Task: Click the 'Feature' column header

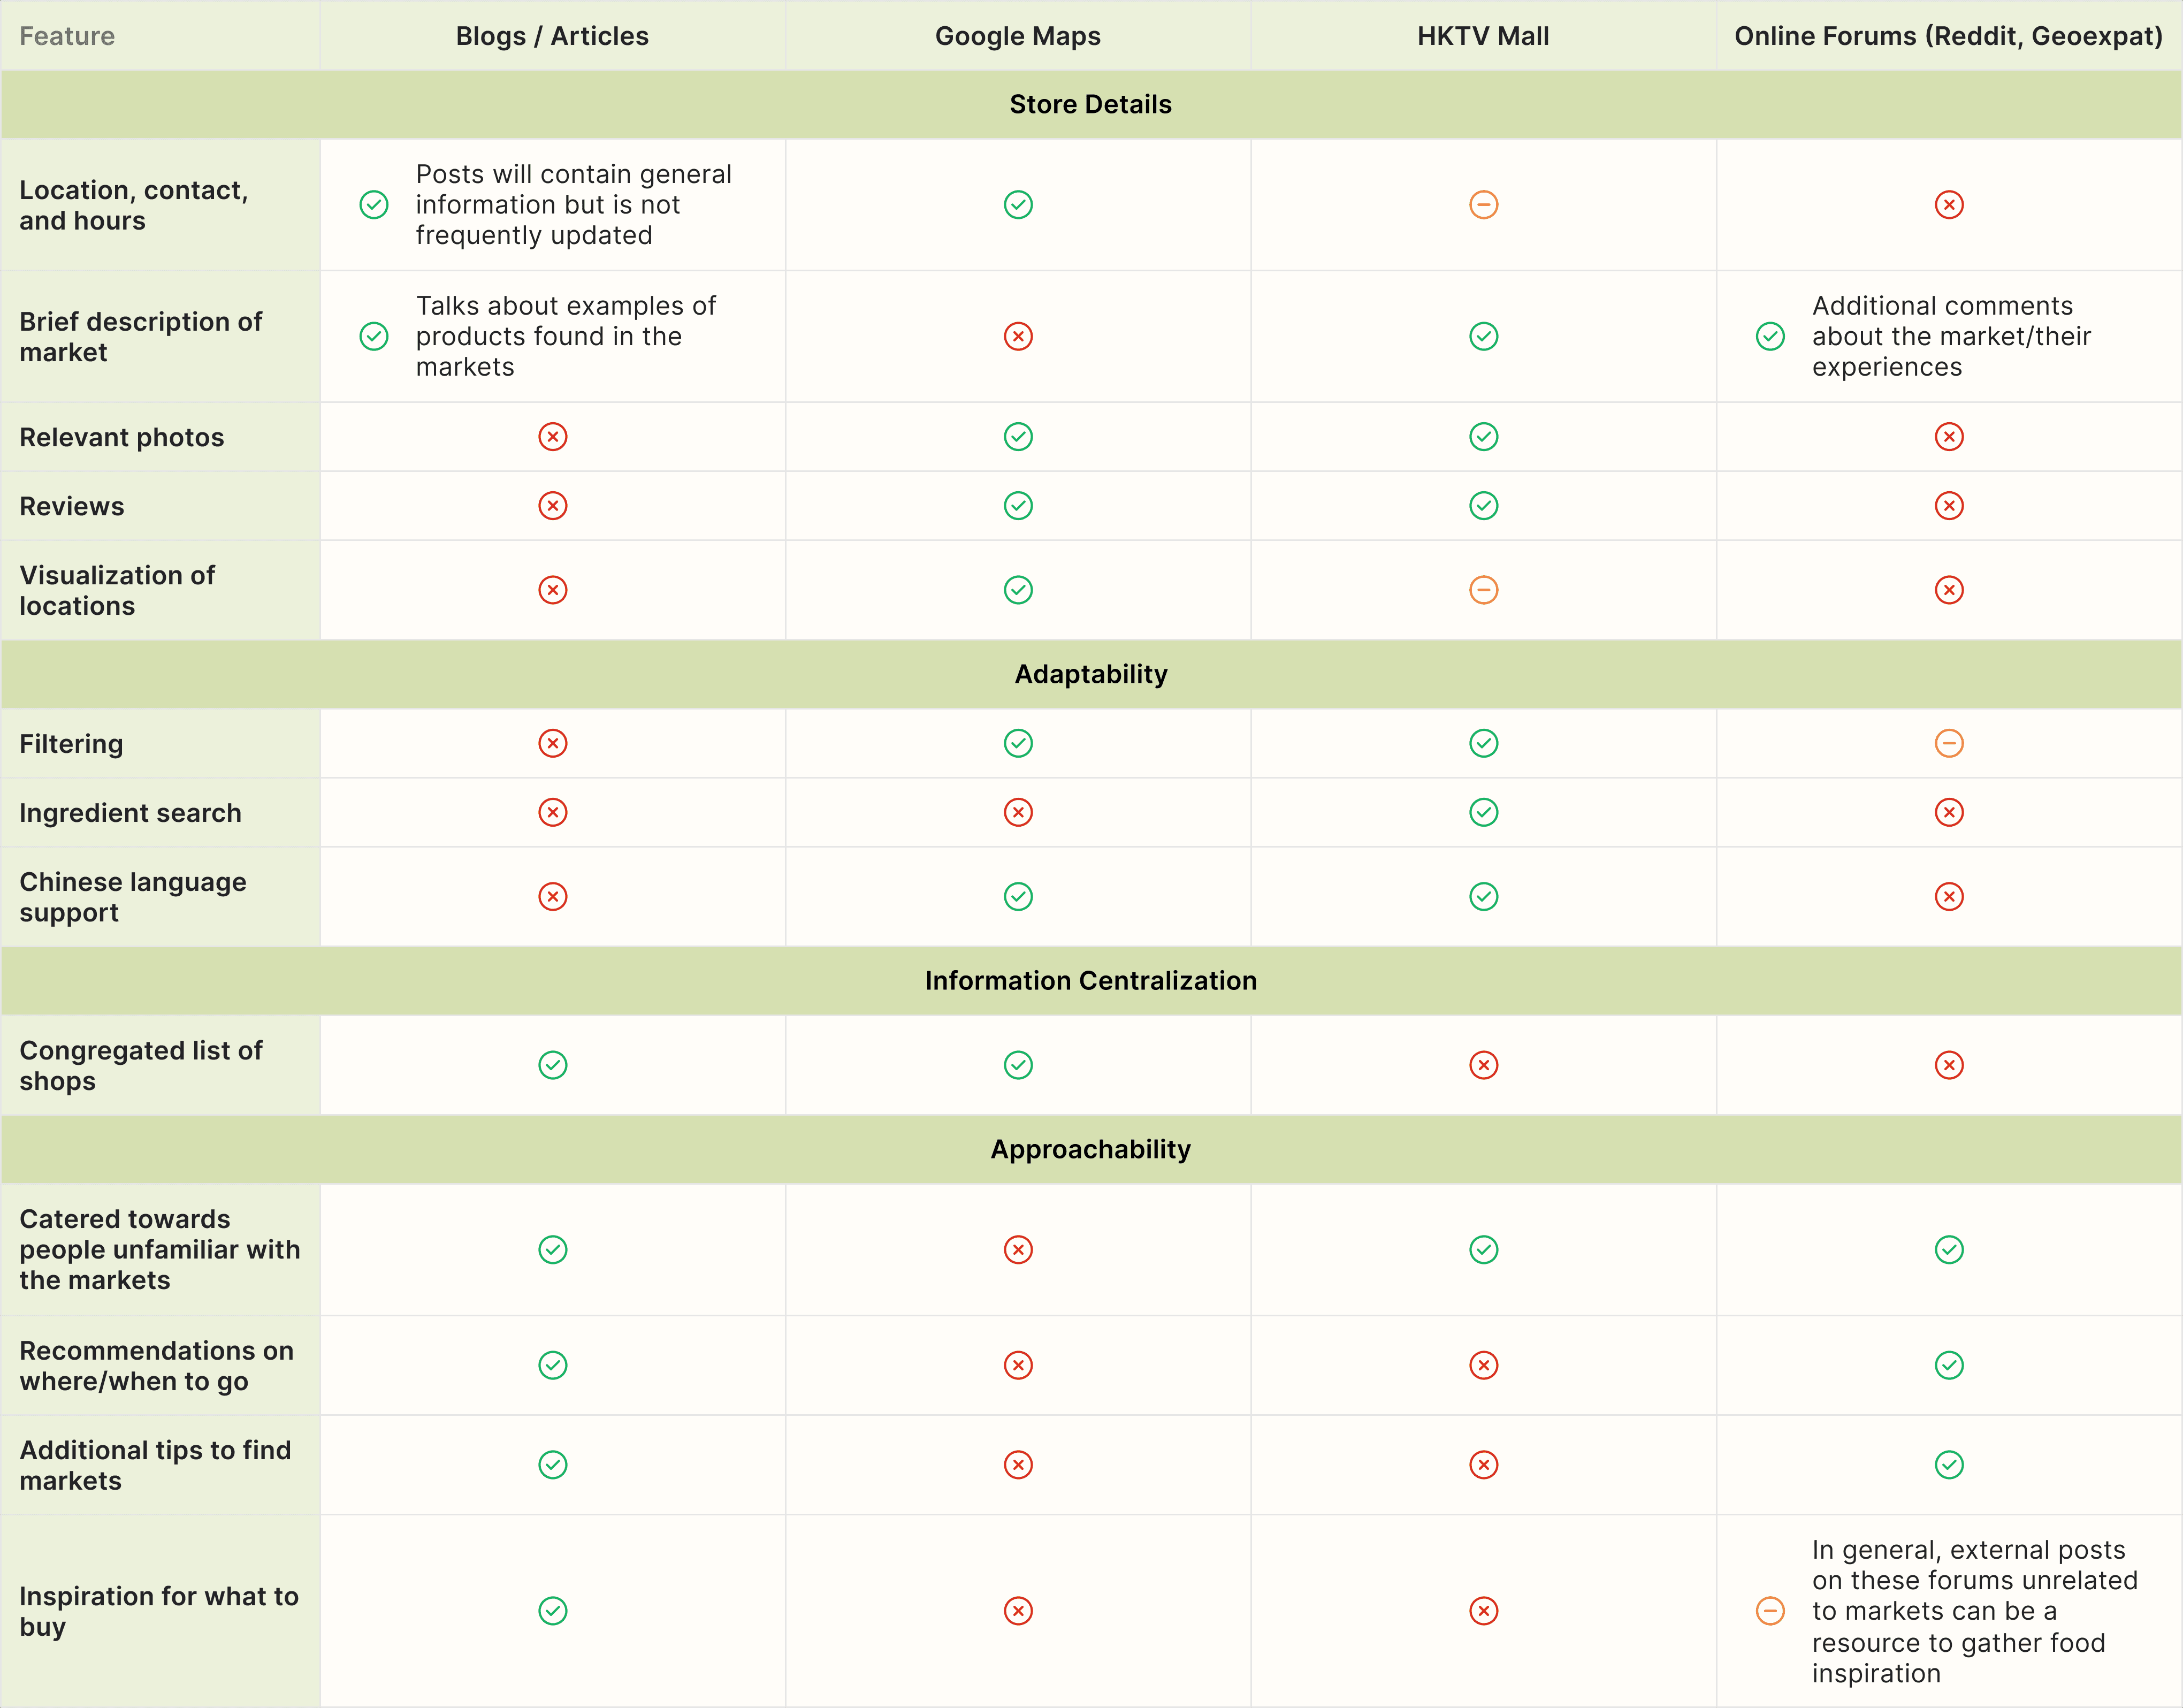Action: (67, 36)
